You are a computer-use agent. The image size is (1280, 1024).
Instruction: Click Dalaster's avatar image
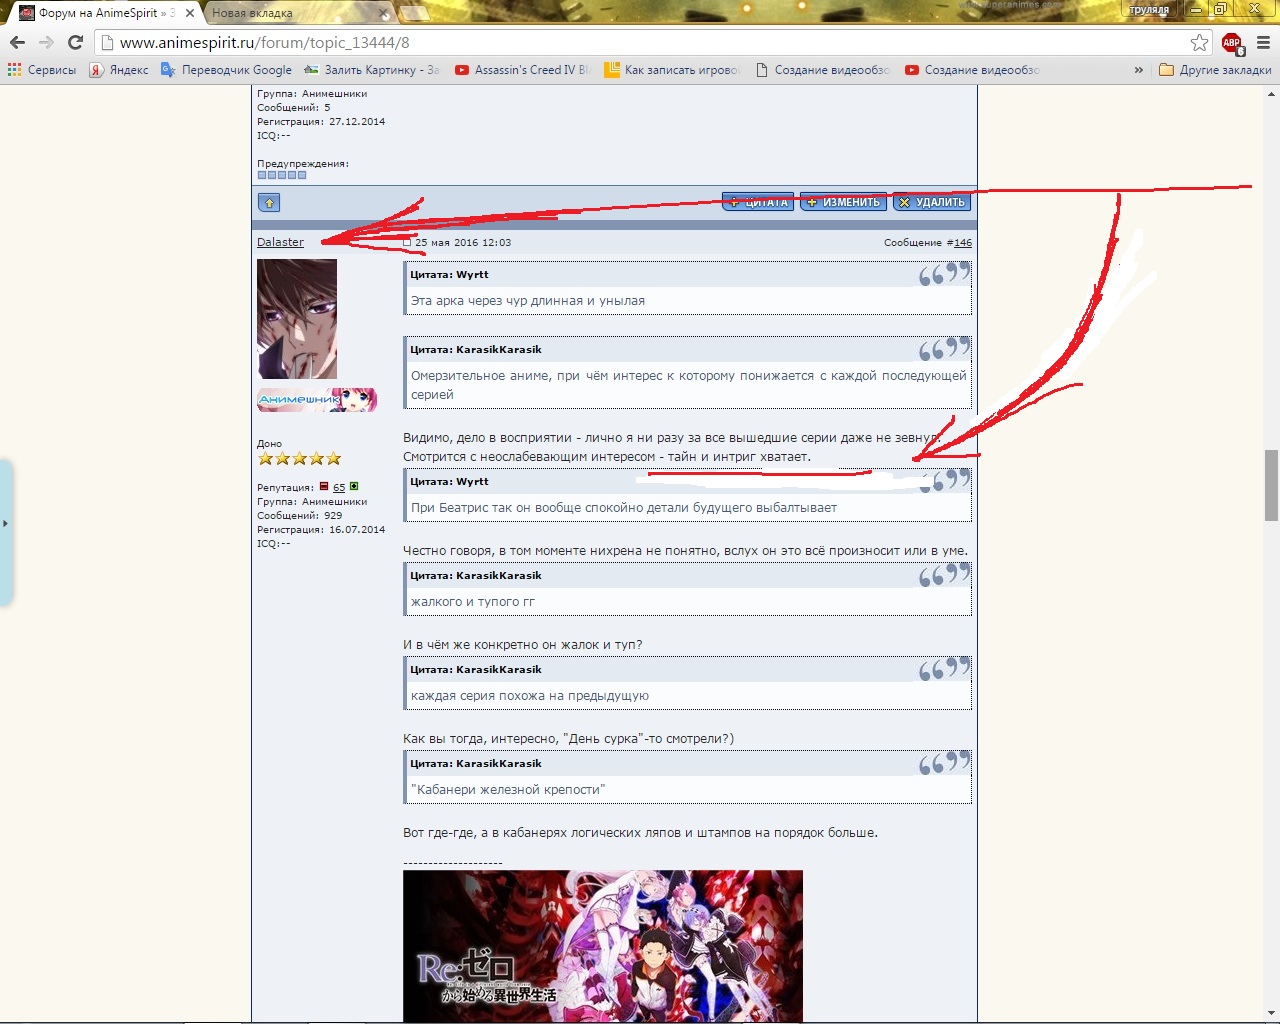pos(297,319)
